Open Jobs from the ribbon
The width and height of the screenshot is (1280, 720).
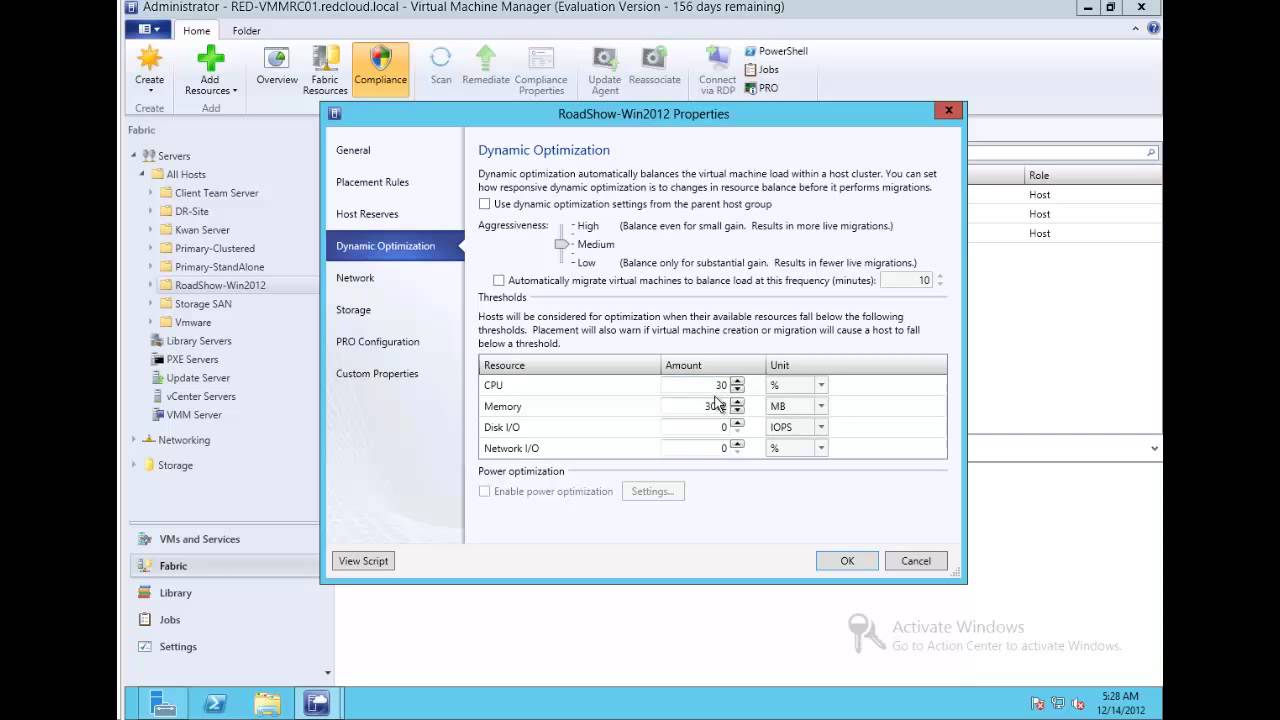coord(761,69)
